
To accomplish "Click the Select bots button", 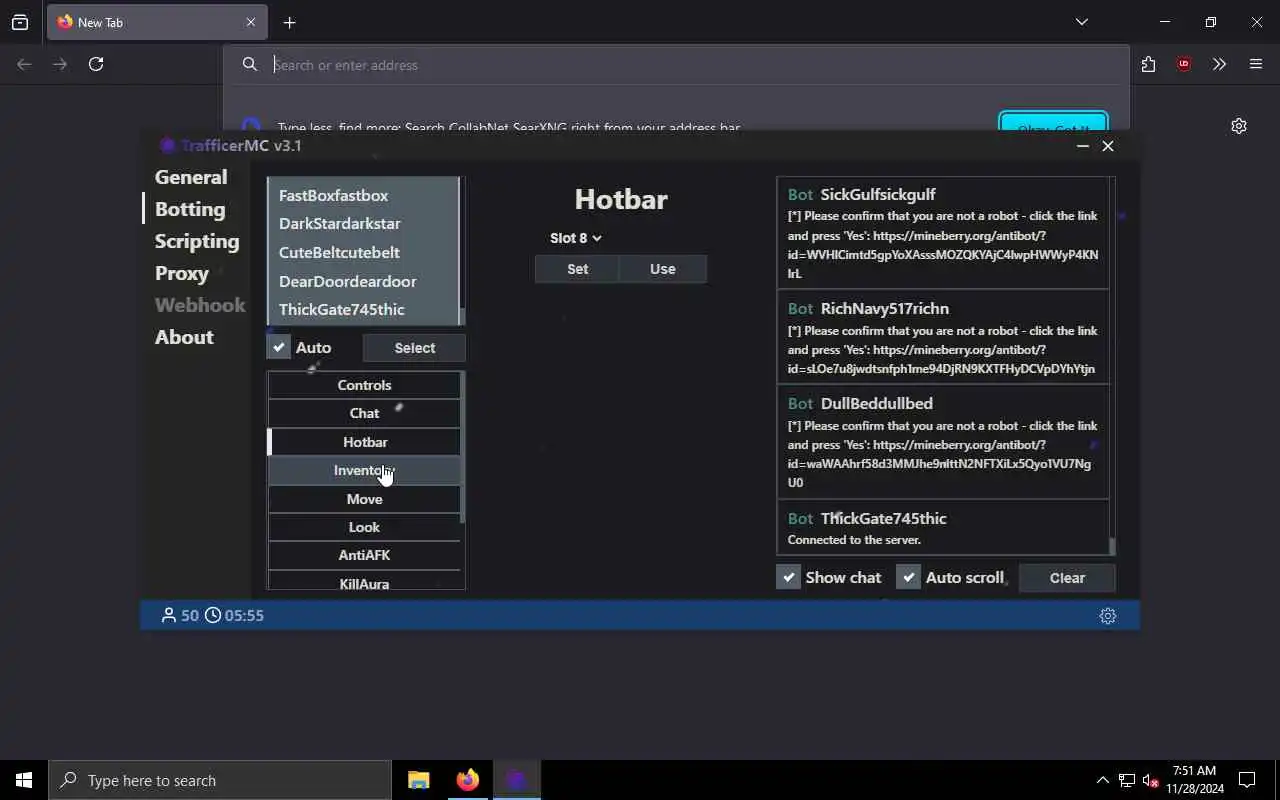I will (414, 348).
